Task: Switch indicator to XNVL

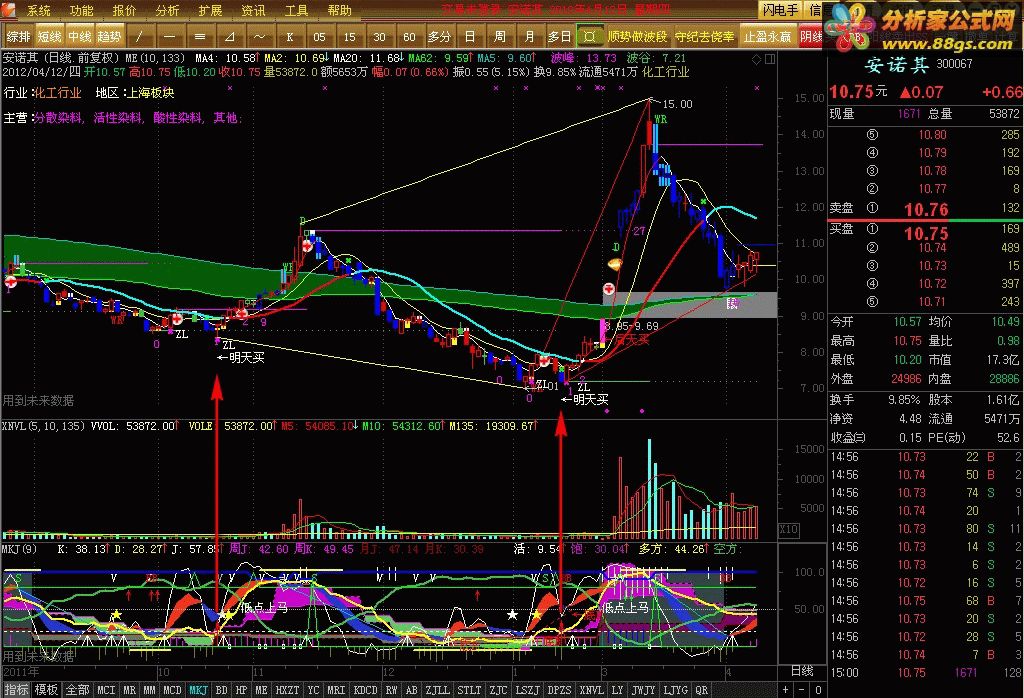Action: 592,690
